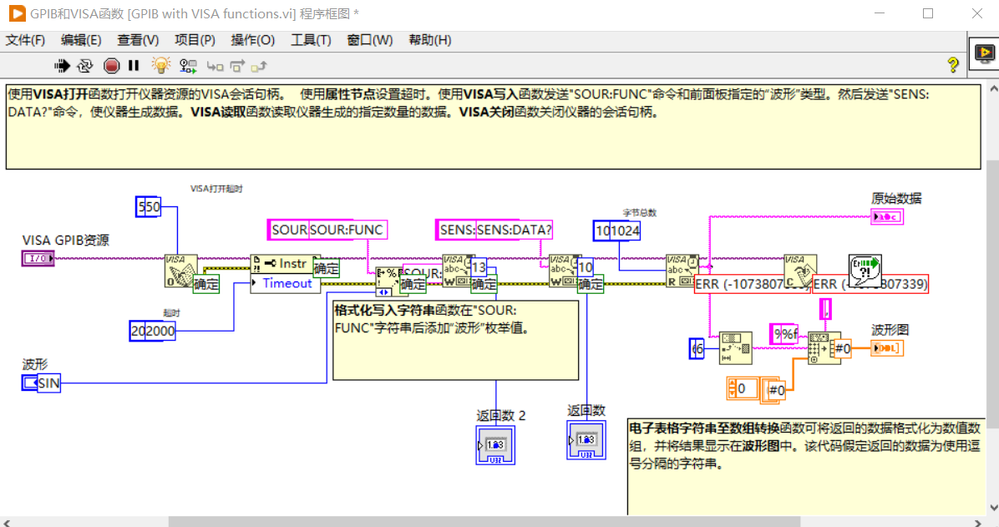This screenshot has width=999, height=527.
Task: Pause execution with the Pause button
Action: pos(133,66)
